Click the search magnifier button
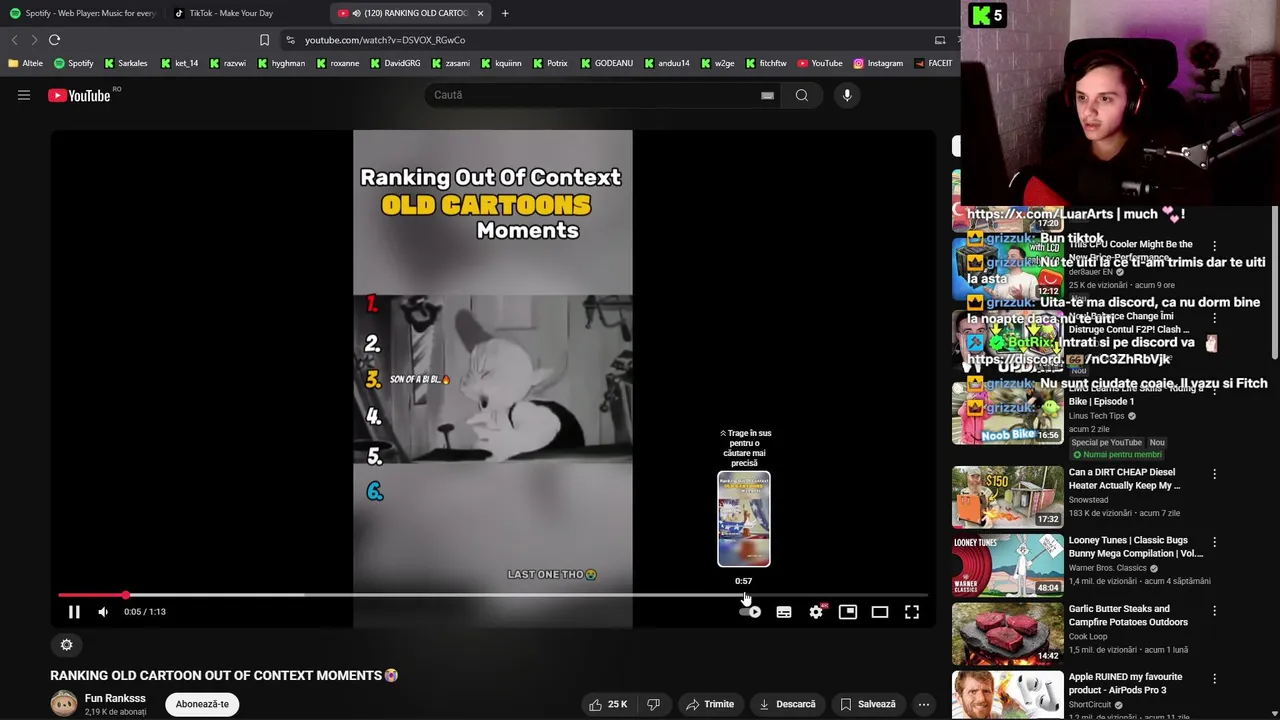This screenshot has height=720, width=1280. 802,95
